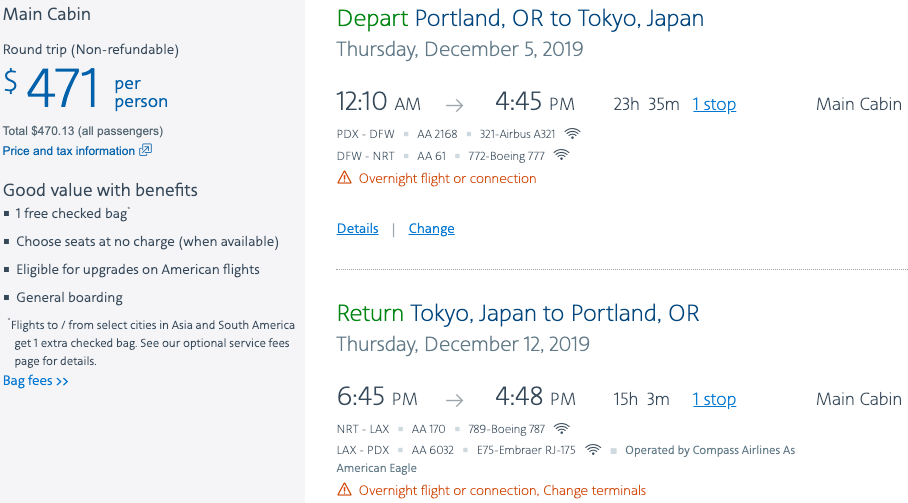Click warning triangle beside Change terminals notice
The image size is (908, 503).
[345, 490]
